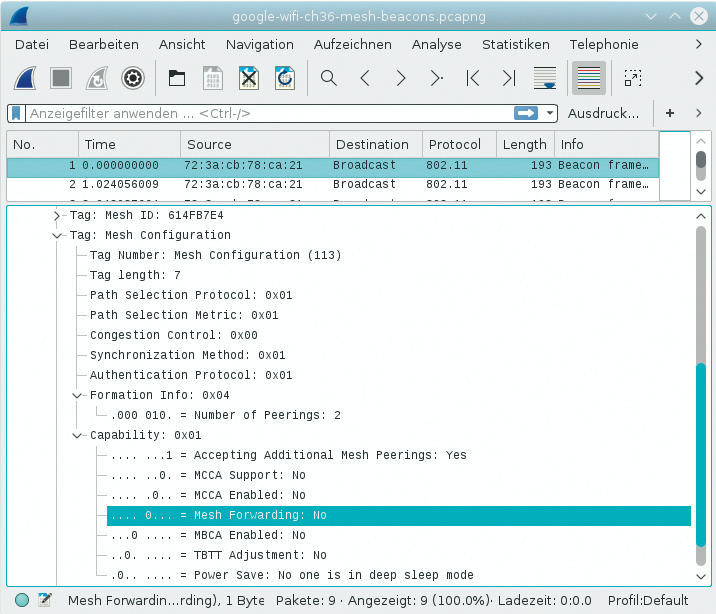Open the Aufzeichnen menu
The height and width of the screenshot is (614, 716).
pyautogui.click(x=353, y=44)
